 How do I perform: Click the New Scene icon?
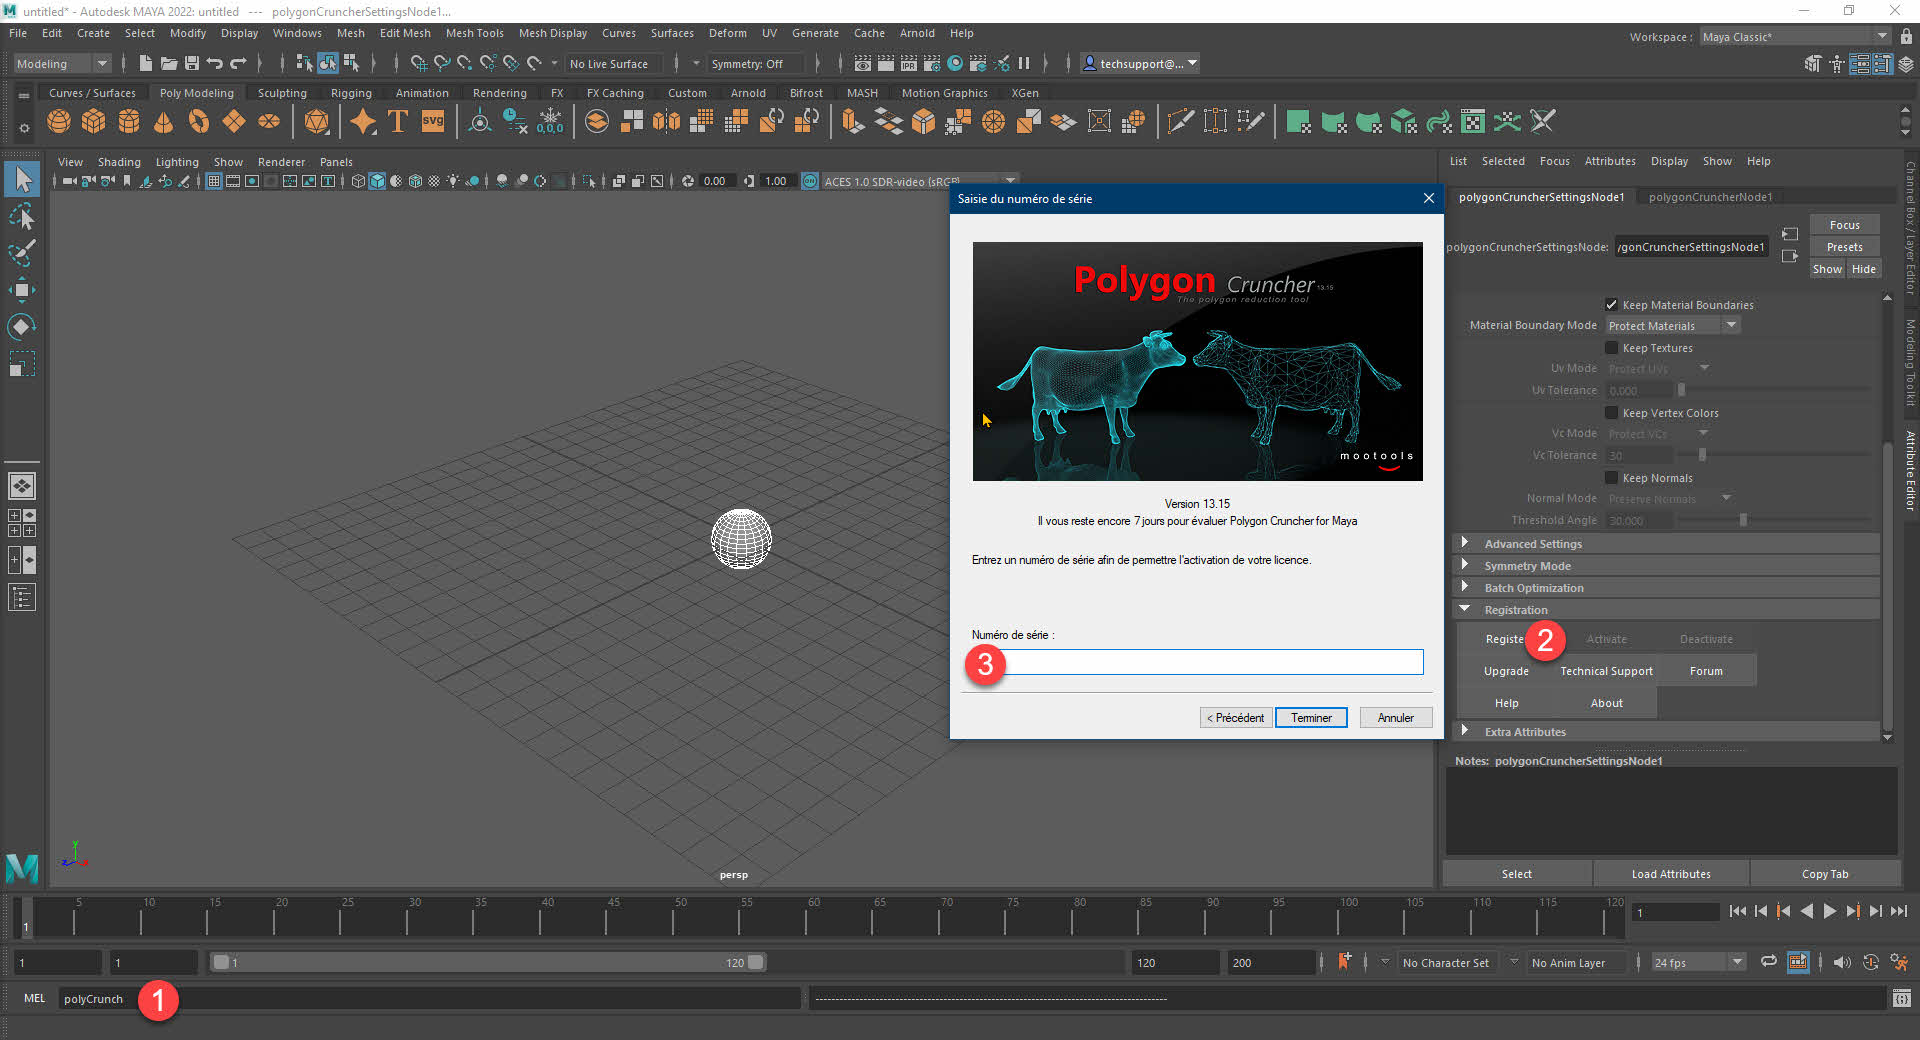tap(146, 63)
